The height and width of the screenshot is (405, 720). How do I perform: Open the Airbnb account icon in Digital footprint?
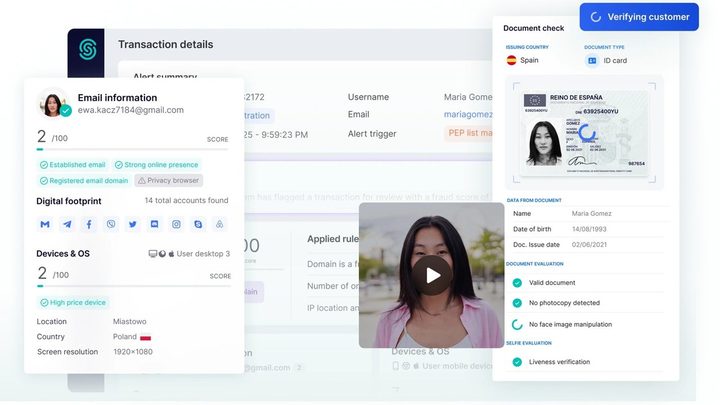tap(219, 224)
